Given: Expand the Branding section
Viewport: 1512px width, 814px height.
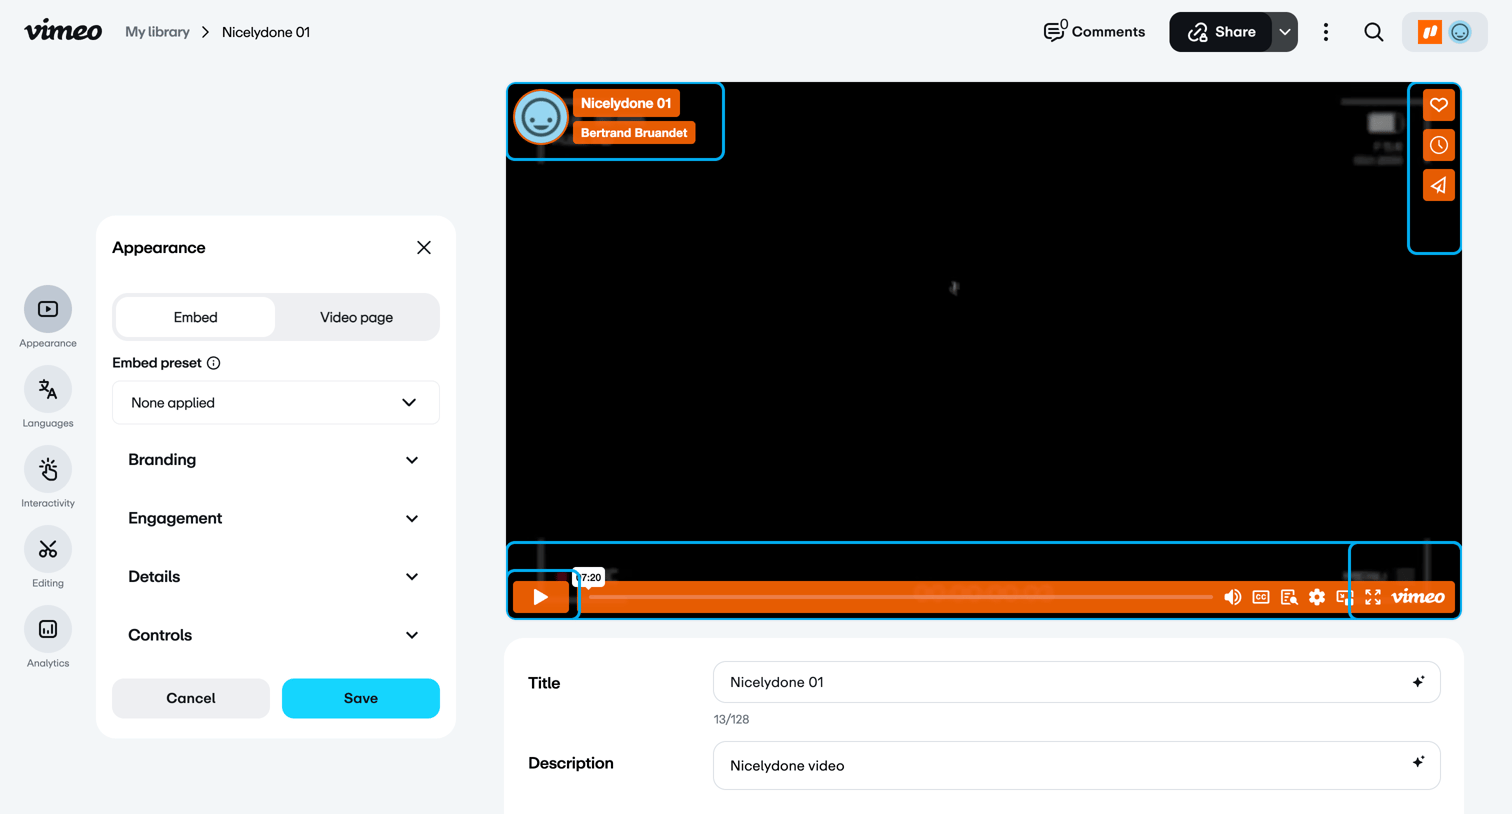Looking at the screenshot, I should pyautogui.click(x=275, y=460).
